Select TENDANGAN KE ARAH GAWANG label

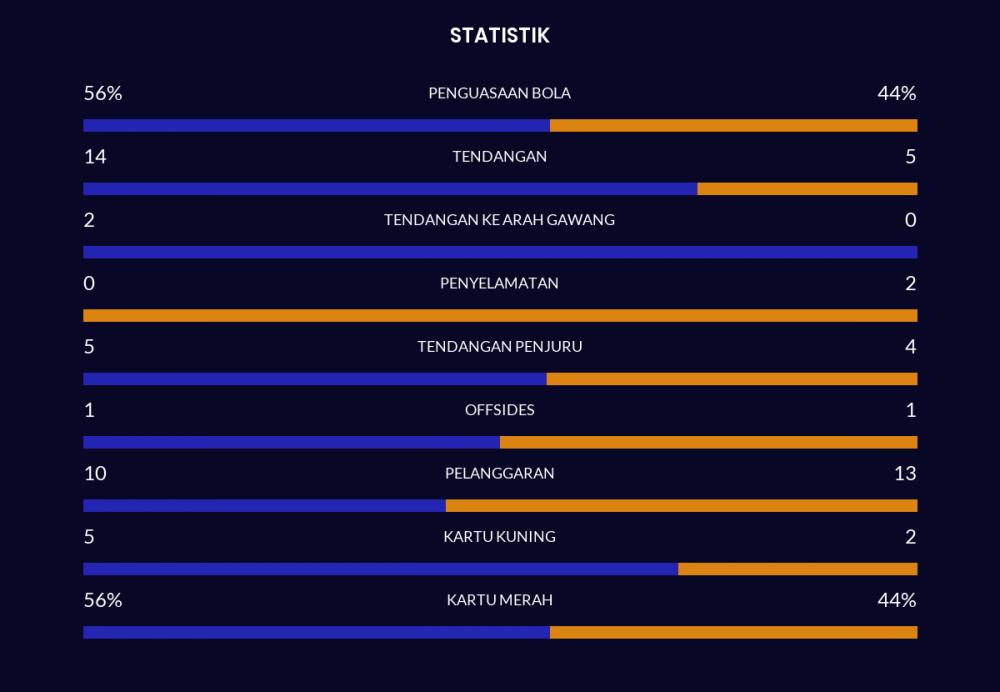point(499,220)
